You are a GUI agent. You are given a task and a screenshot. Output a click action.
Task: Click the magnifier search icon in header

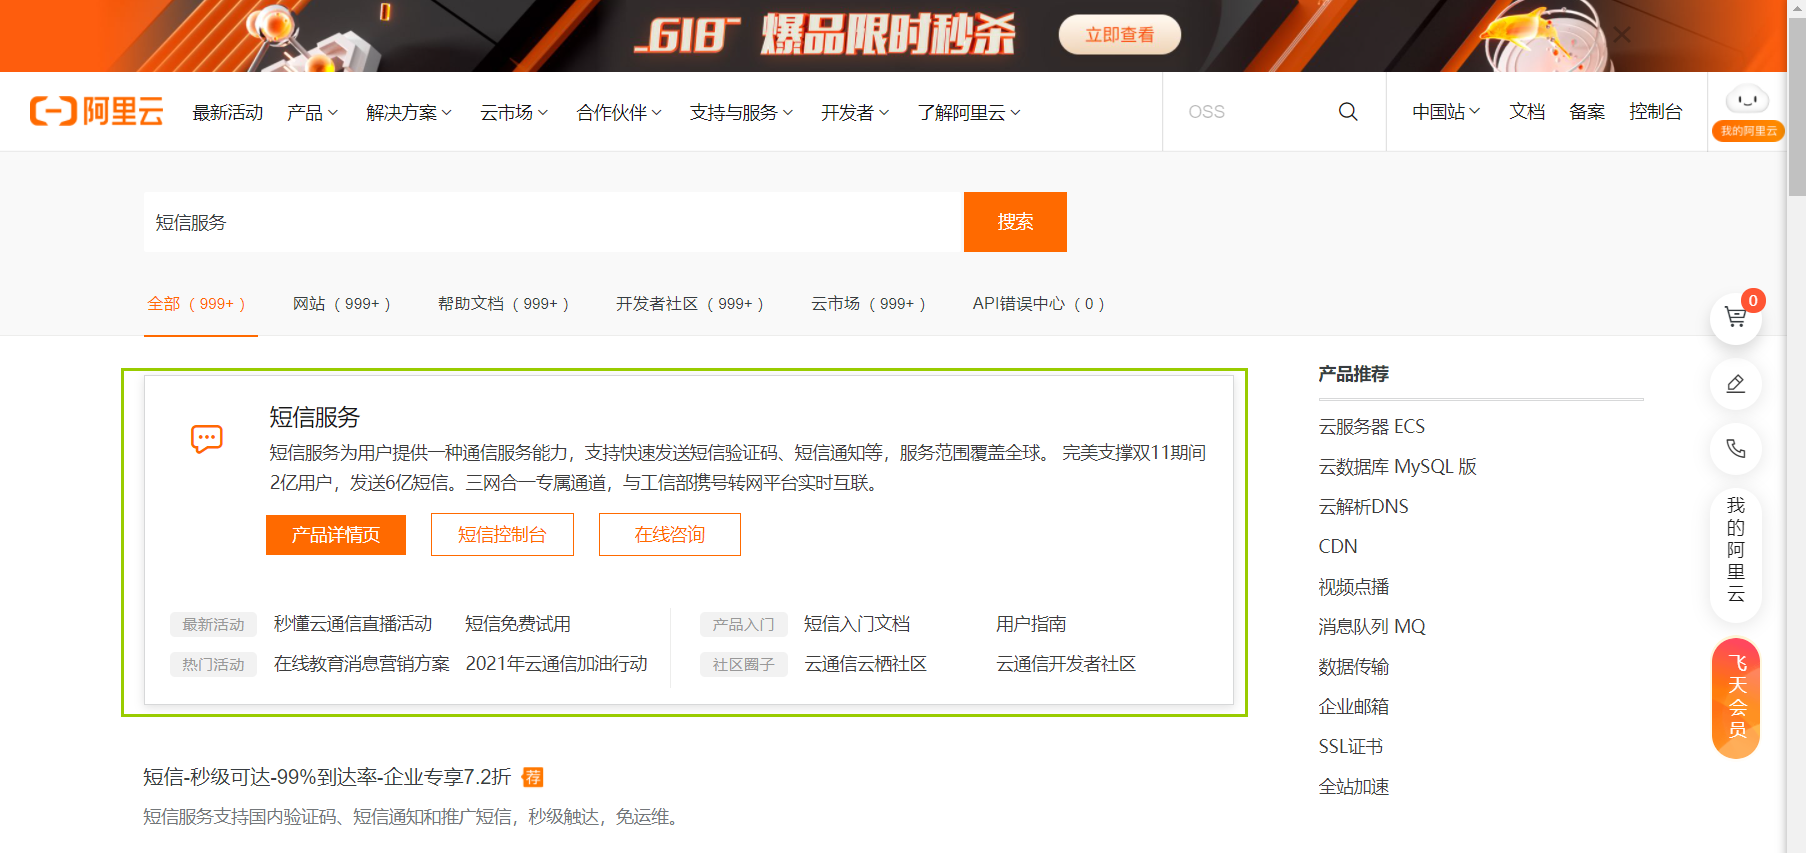(x=1348, y=112)
